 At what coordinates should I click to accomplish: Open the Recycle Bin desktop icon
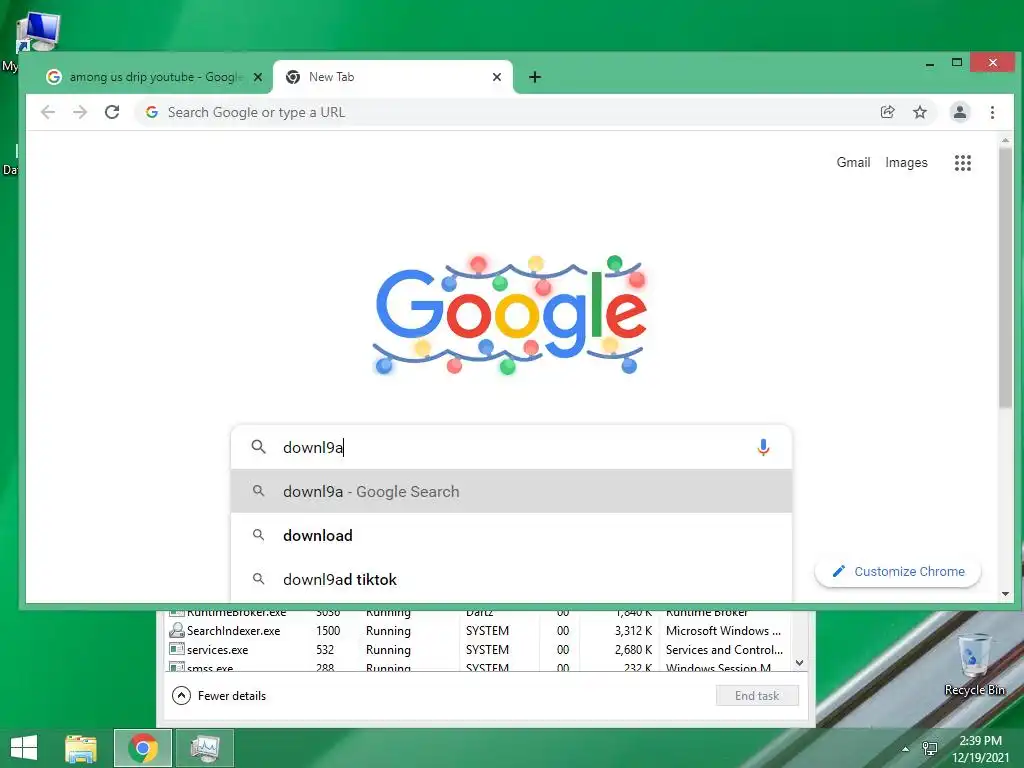tap(974, 665)
